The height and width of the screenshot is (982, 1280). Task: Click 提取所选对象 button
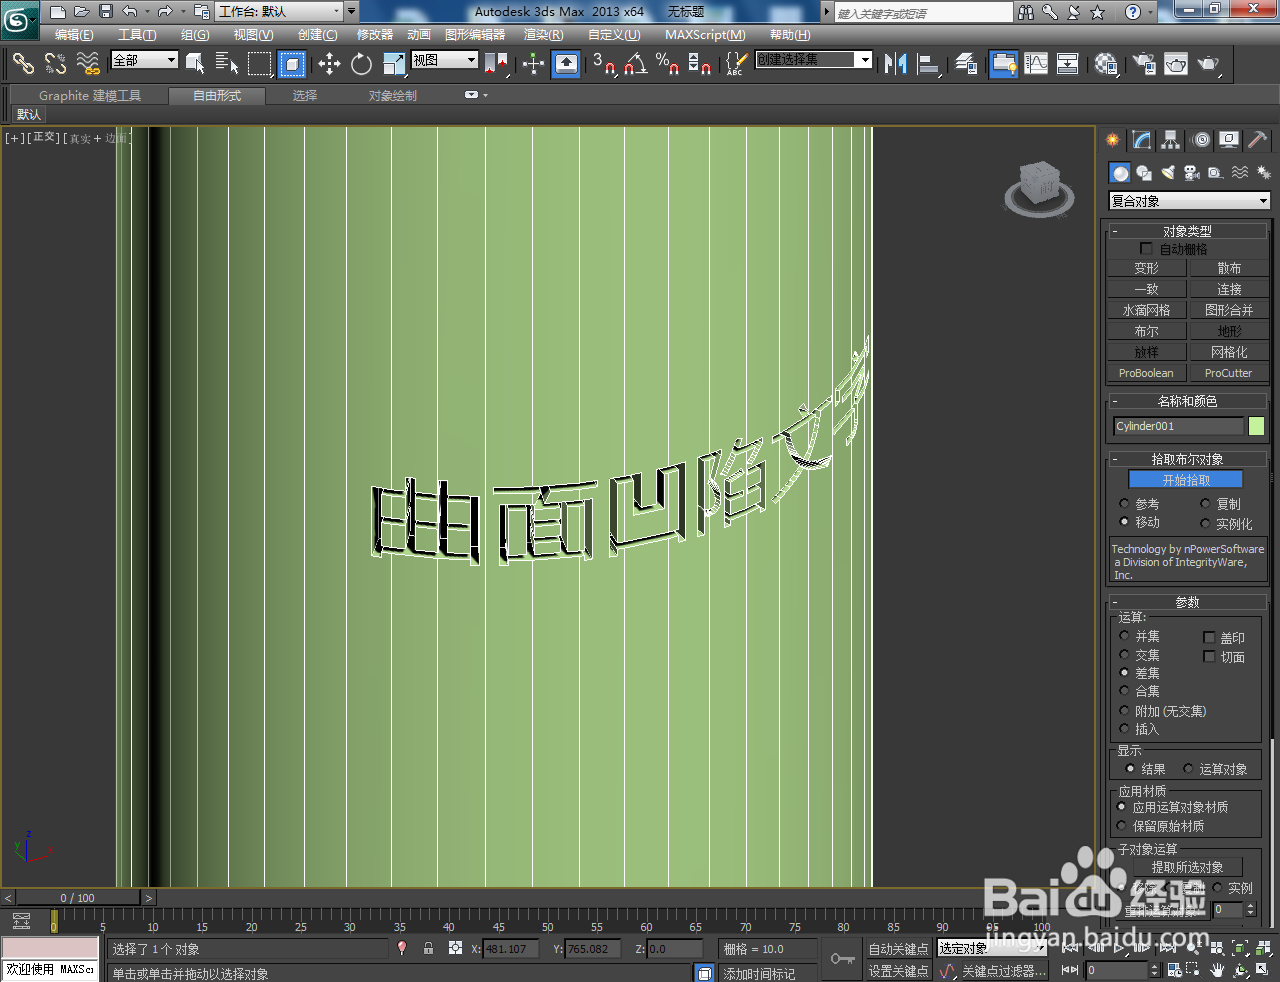pyautogui.click(x=1186, y=867)
